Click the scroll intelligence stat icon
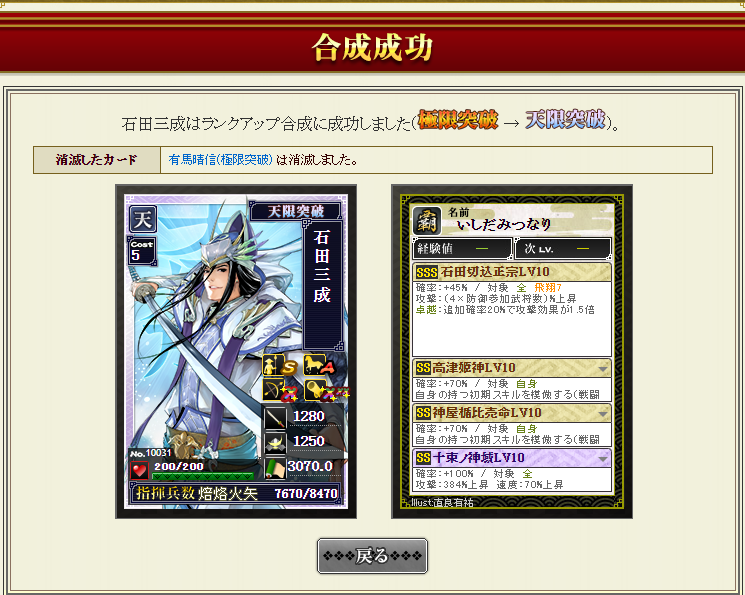745x595 pixels. (275, 468)
